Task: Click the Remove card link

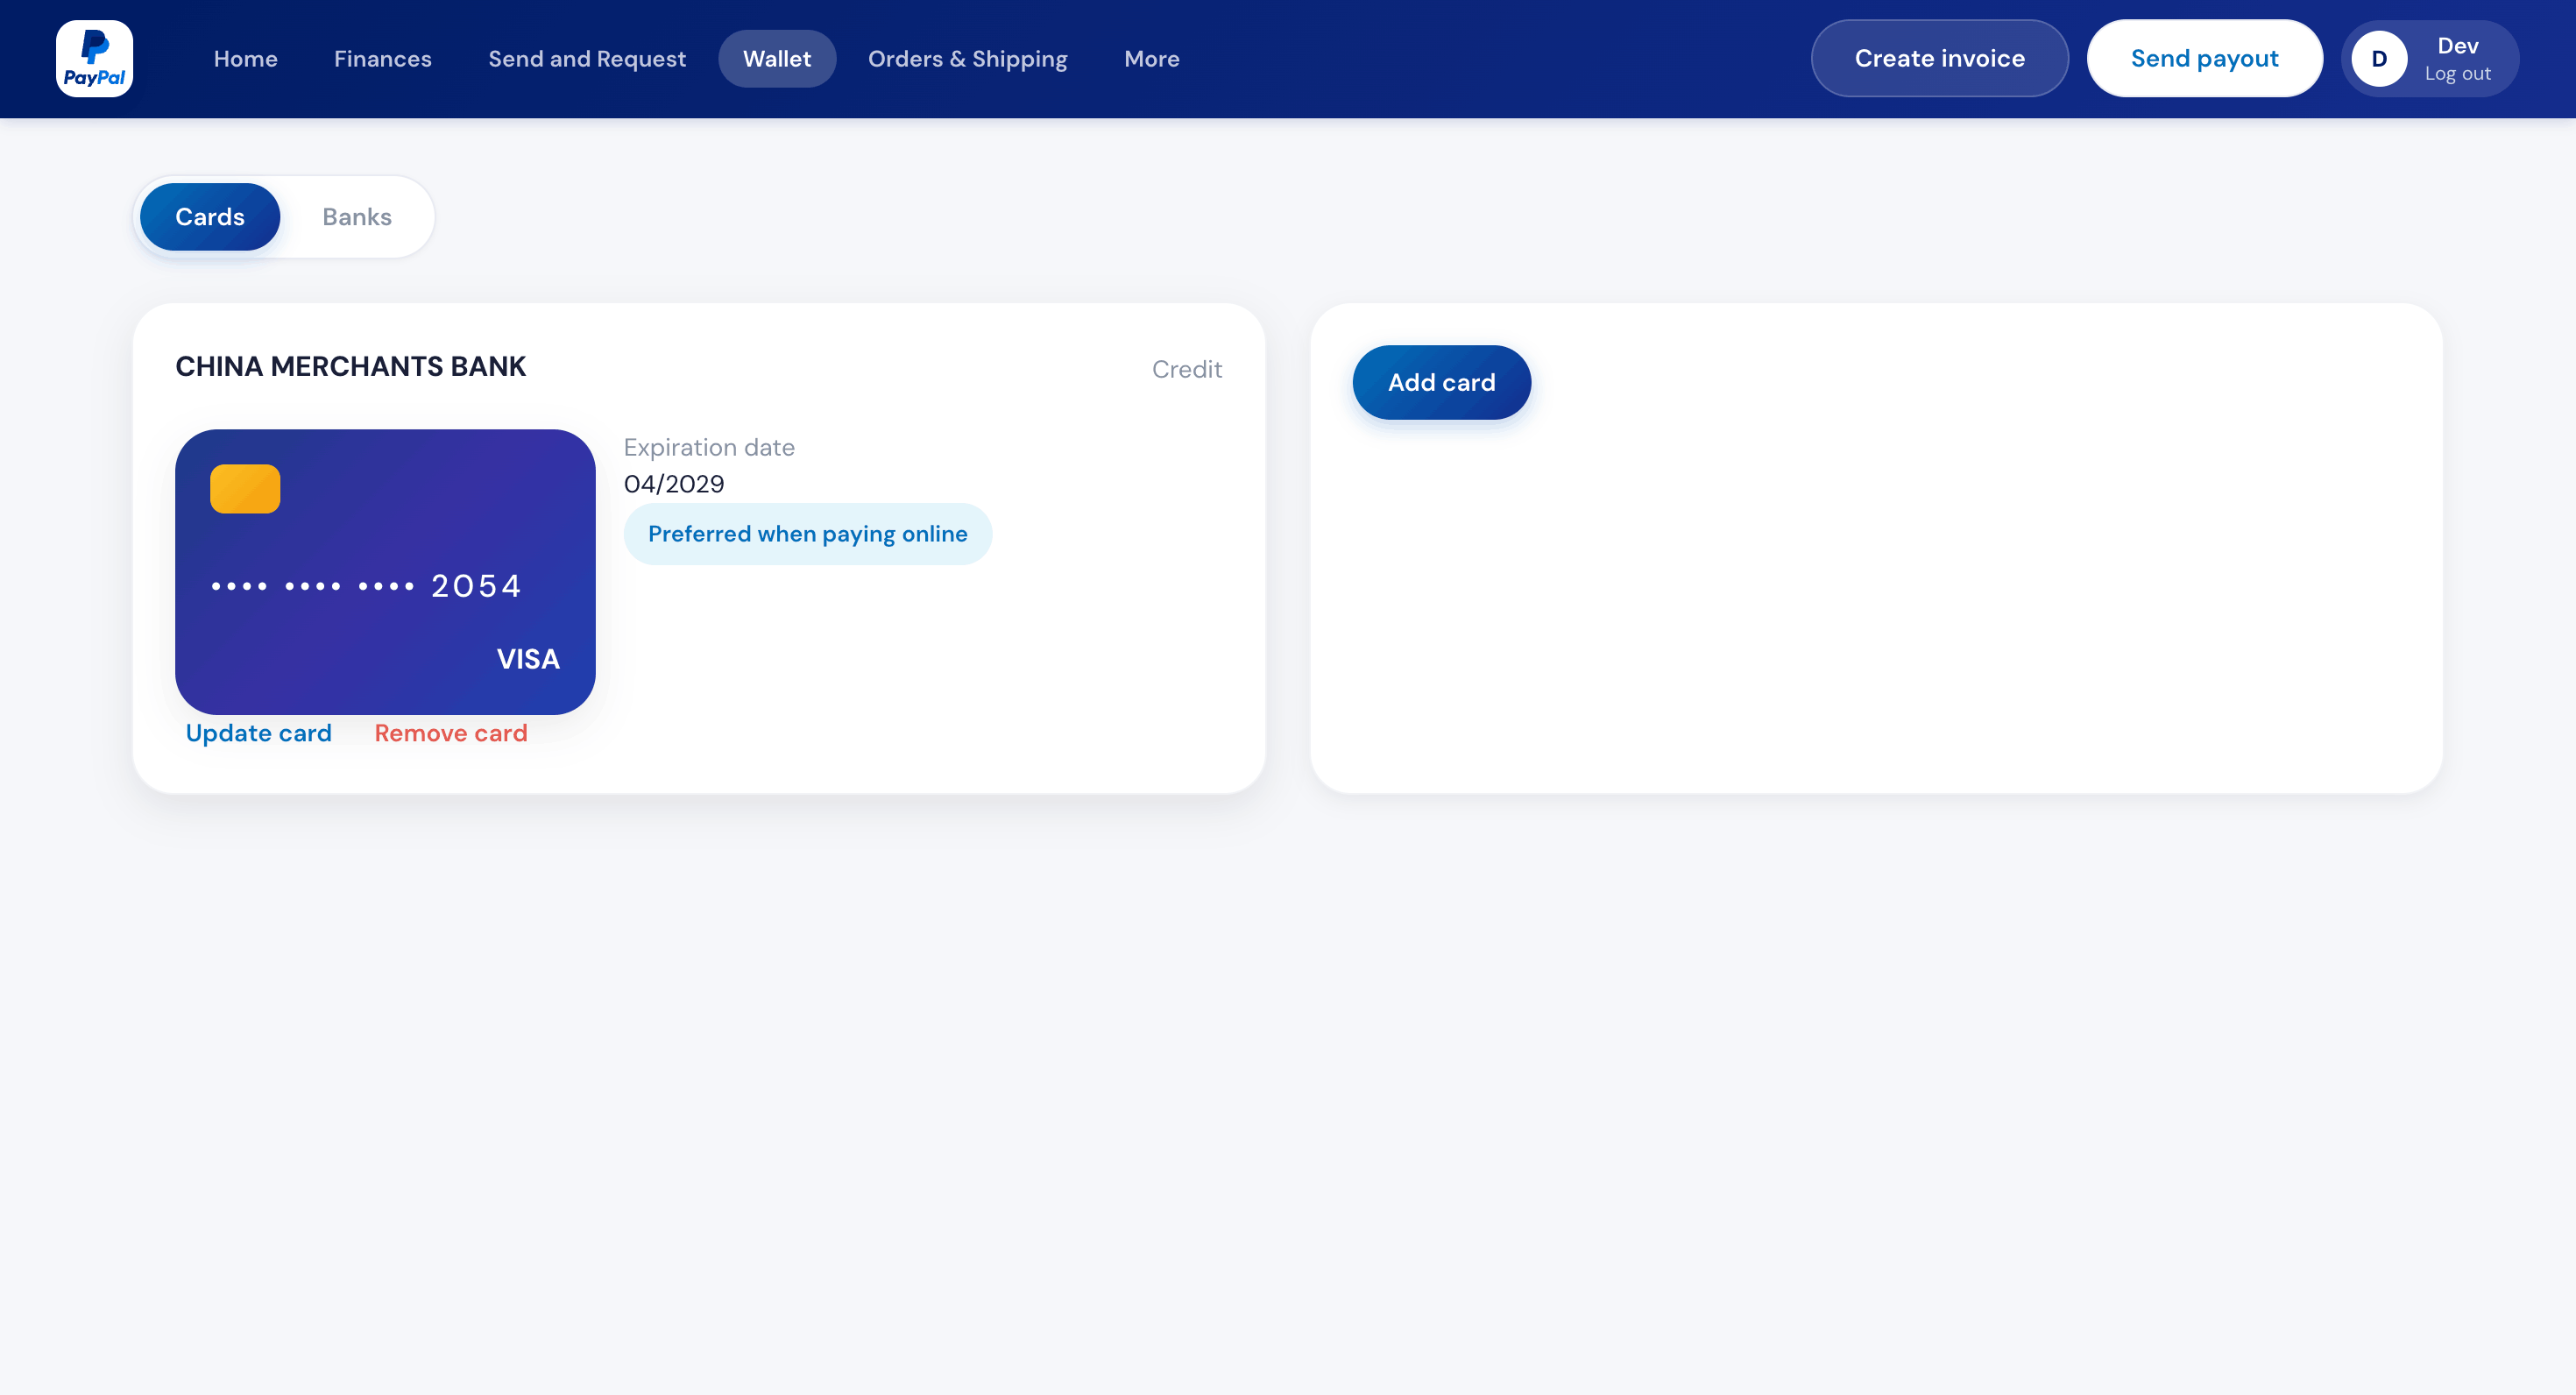Action: click(451, 733)
